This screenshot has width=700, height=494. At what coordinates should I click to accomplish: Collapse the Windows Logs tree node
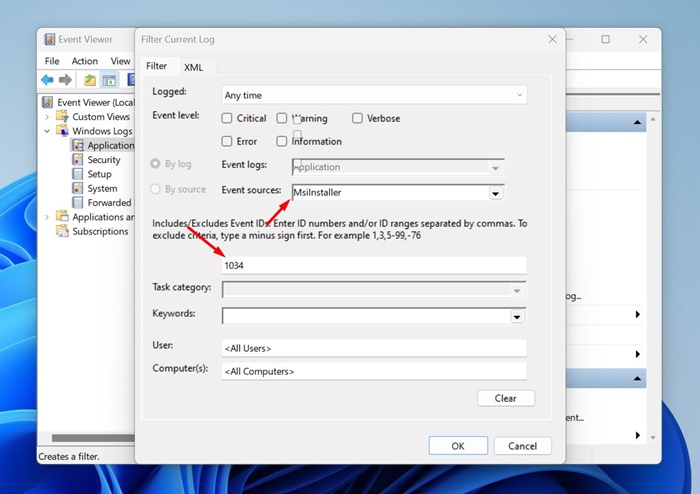(47, 131)
